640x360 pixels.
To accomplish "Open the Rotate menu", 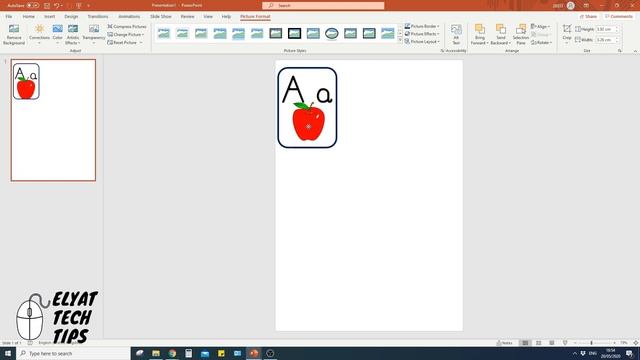I will point(541,42).
